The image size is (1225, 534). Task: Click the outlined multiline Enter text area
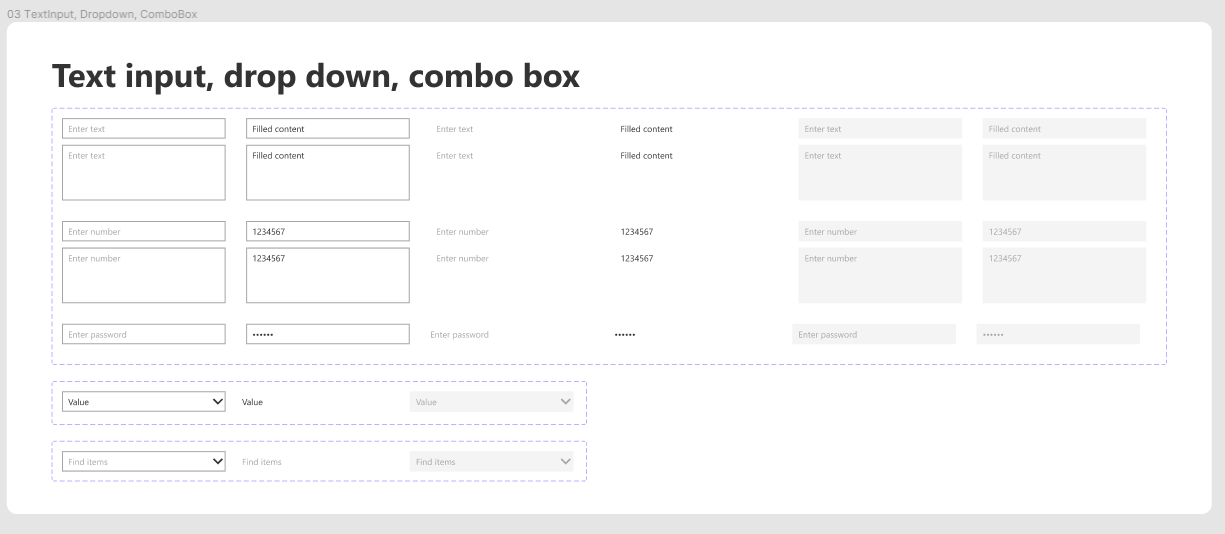coord(144,173)
